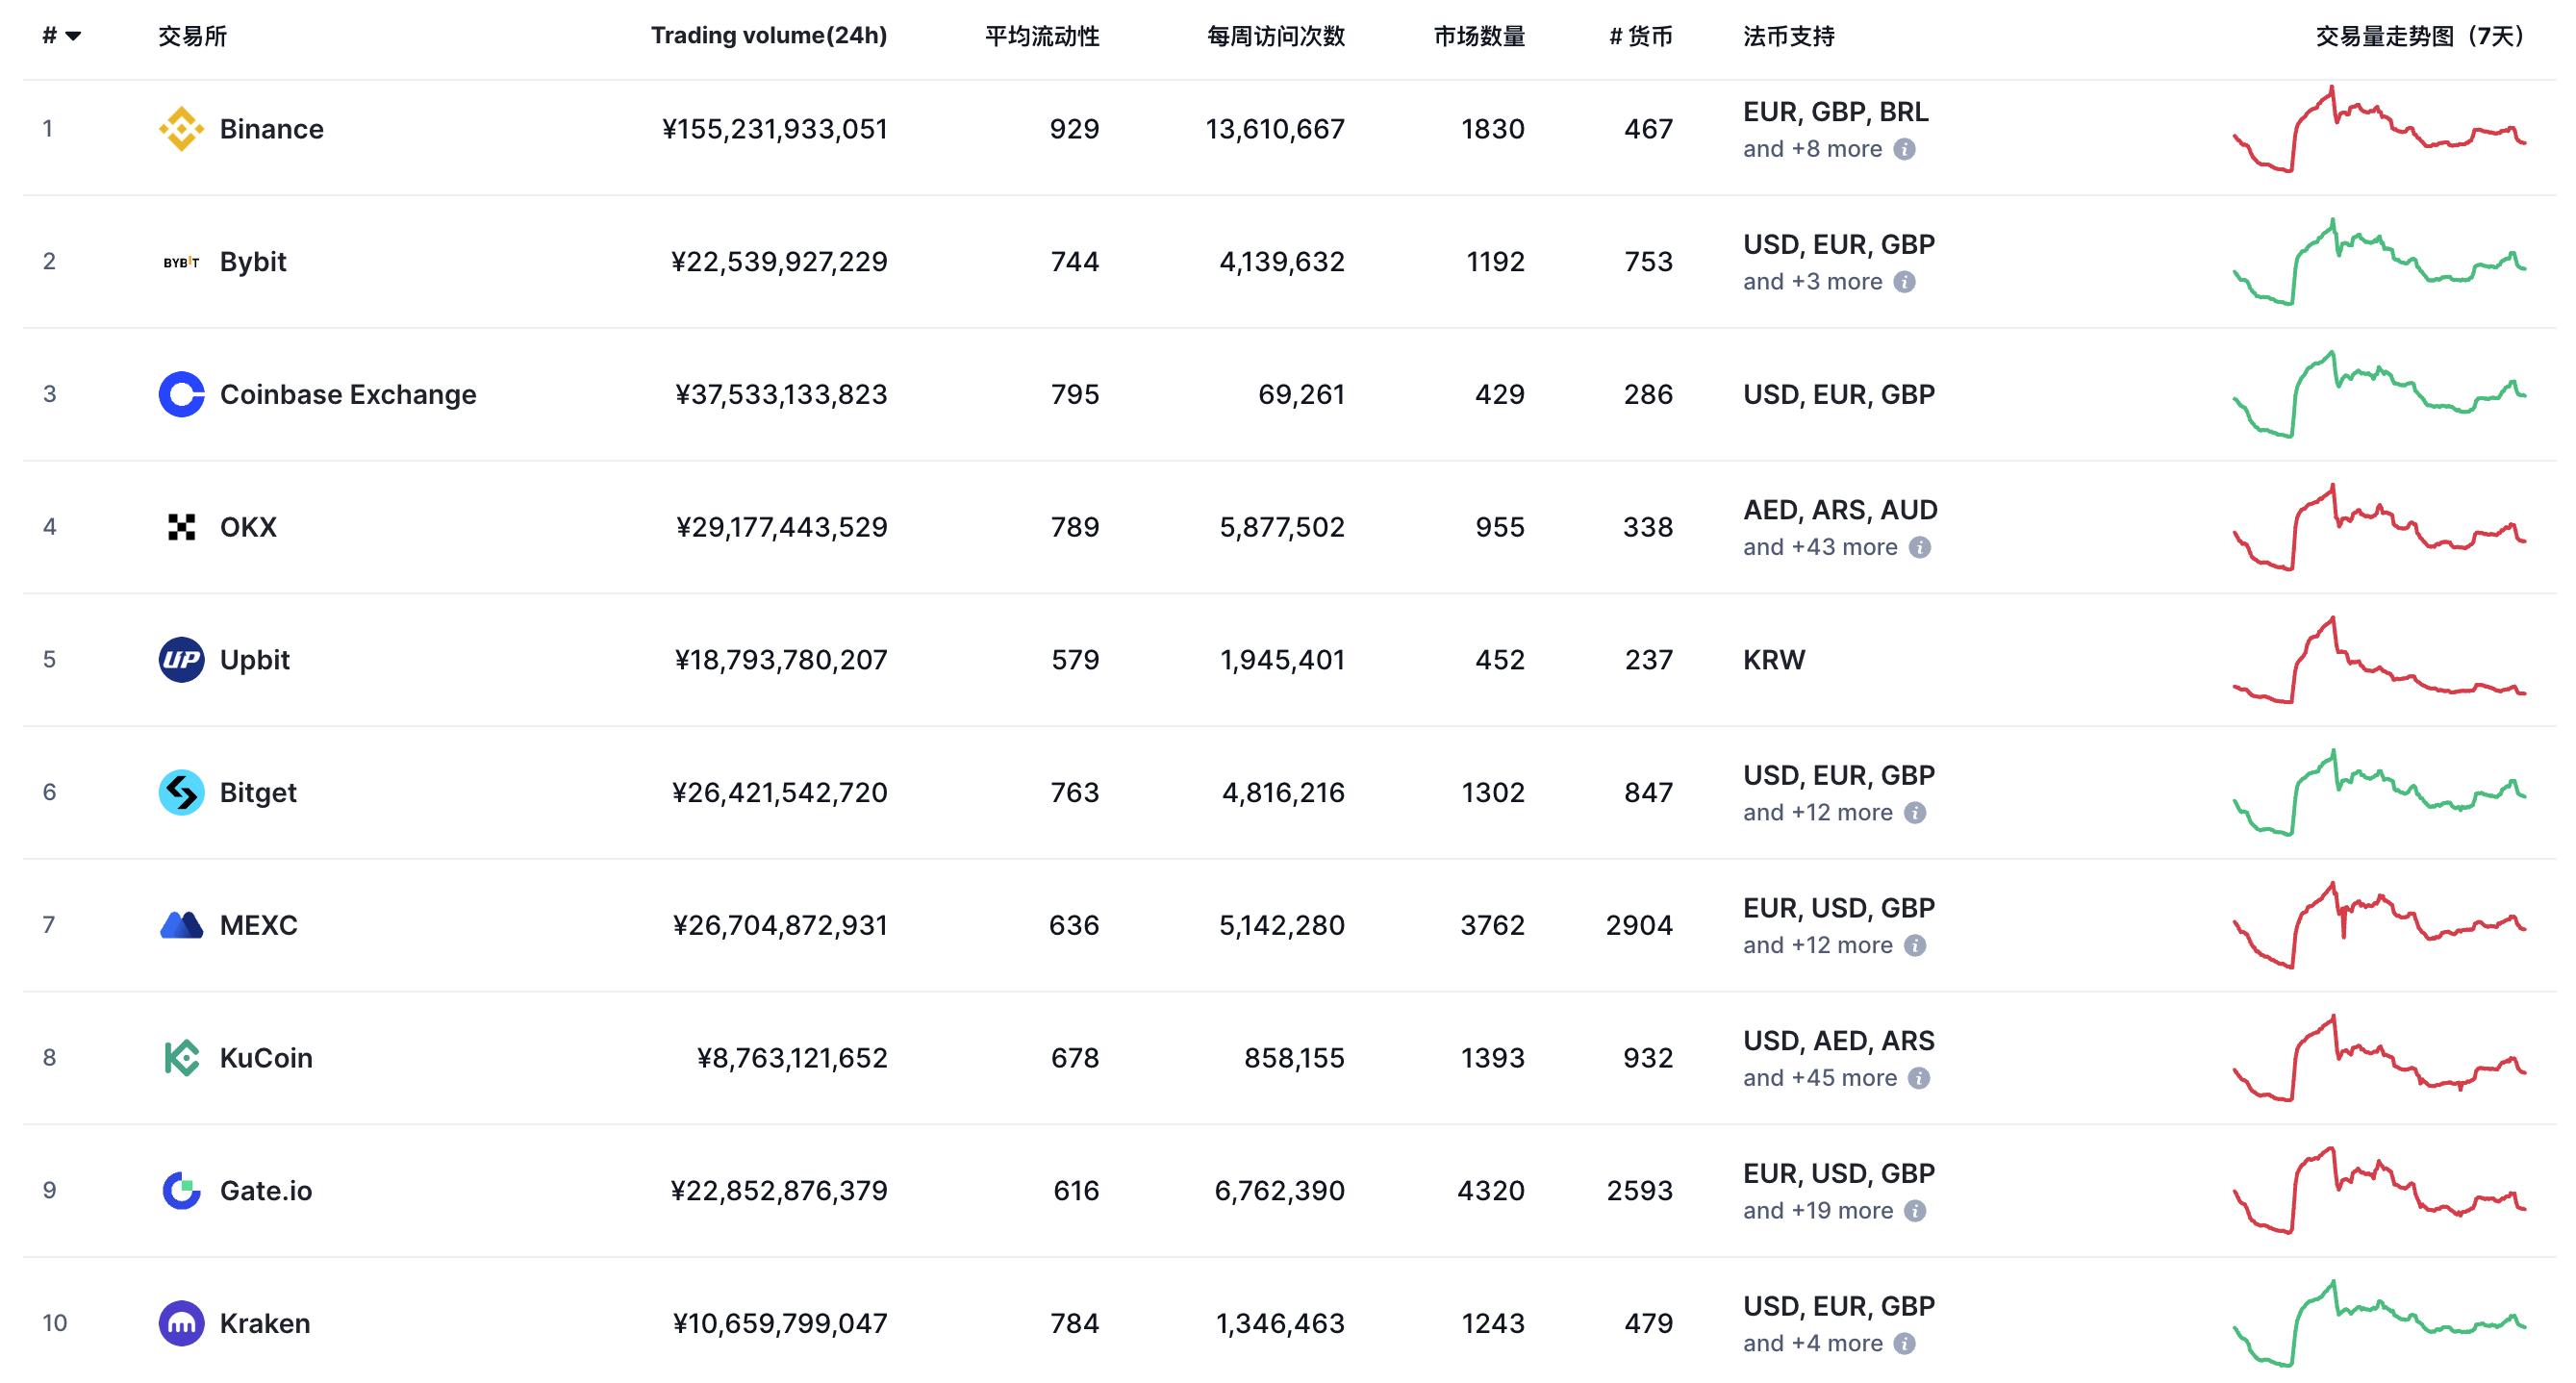Viewport: 2576px width, 1383px height.
Task: Click the MEXC logo icon
Action: (181, 925)
